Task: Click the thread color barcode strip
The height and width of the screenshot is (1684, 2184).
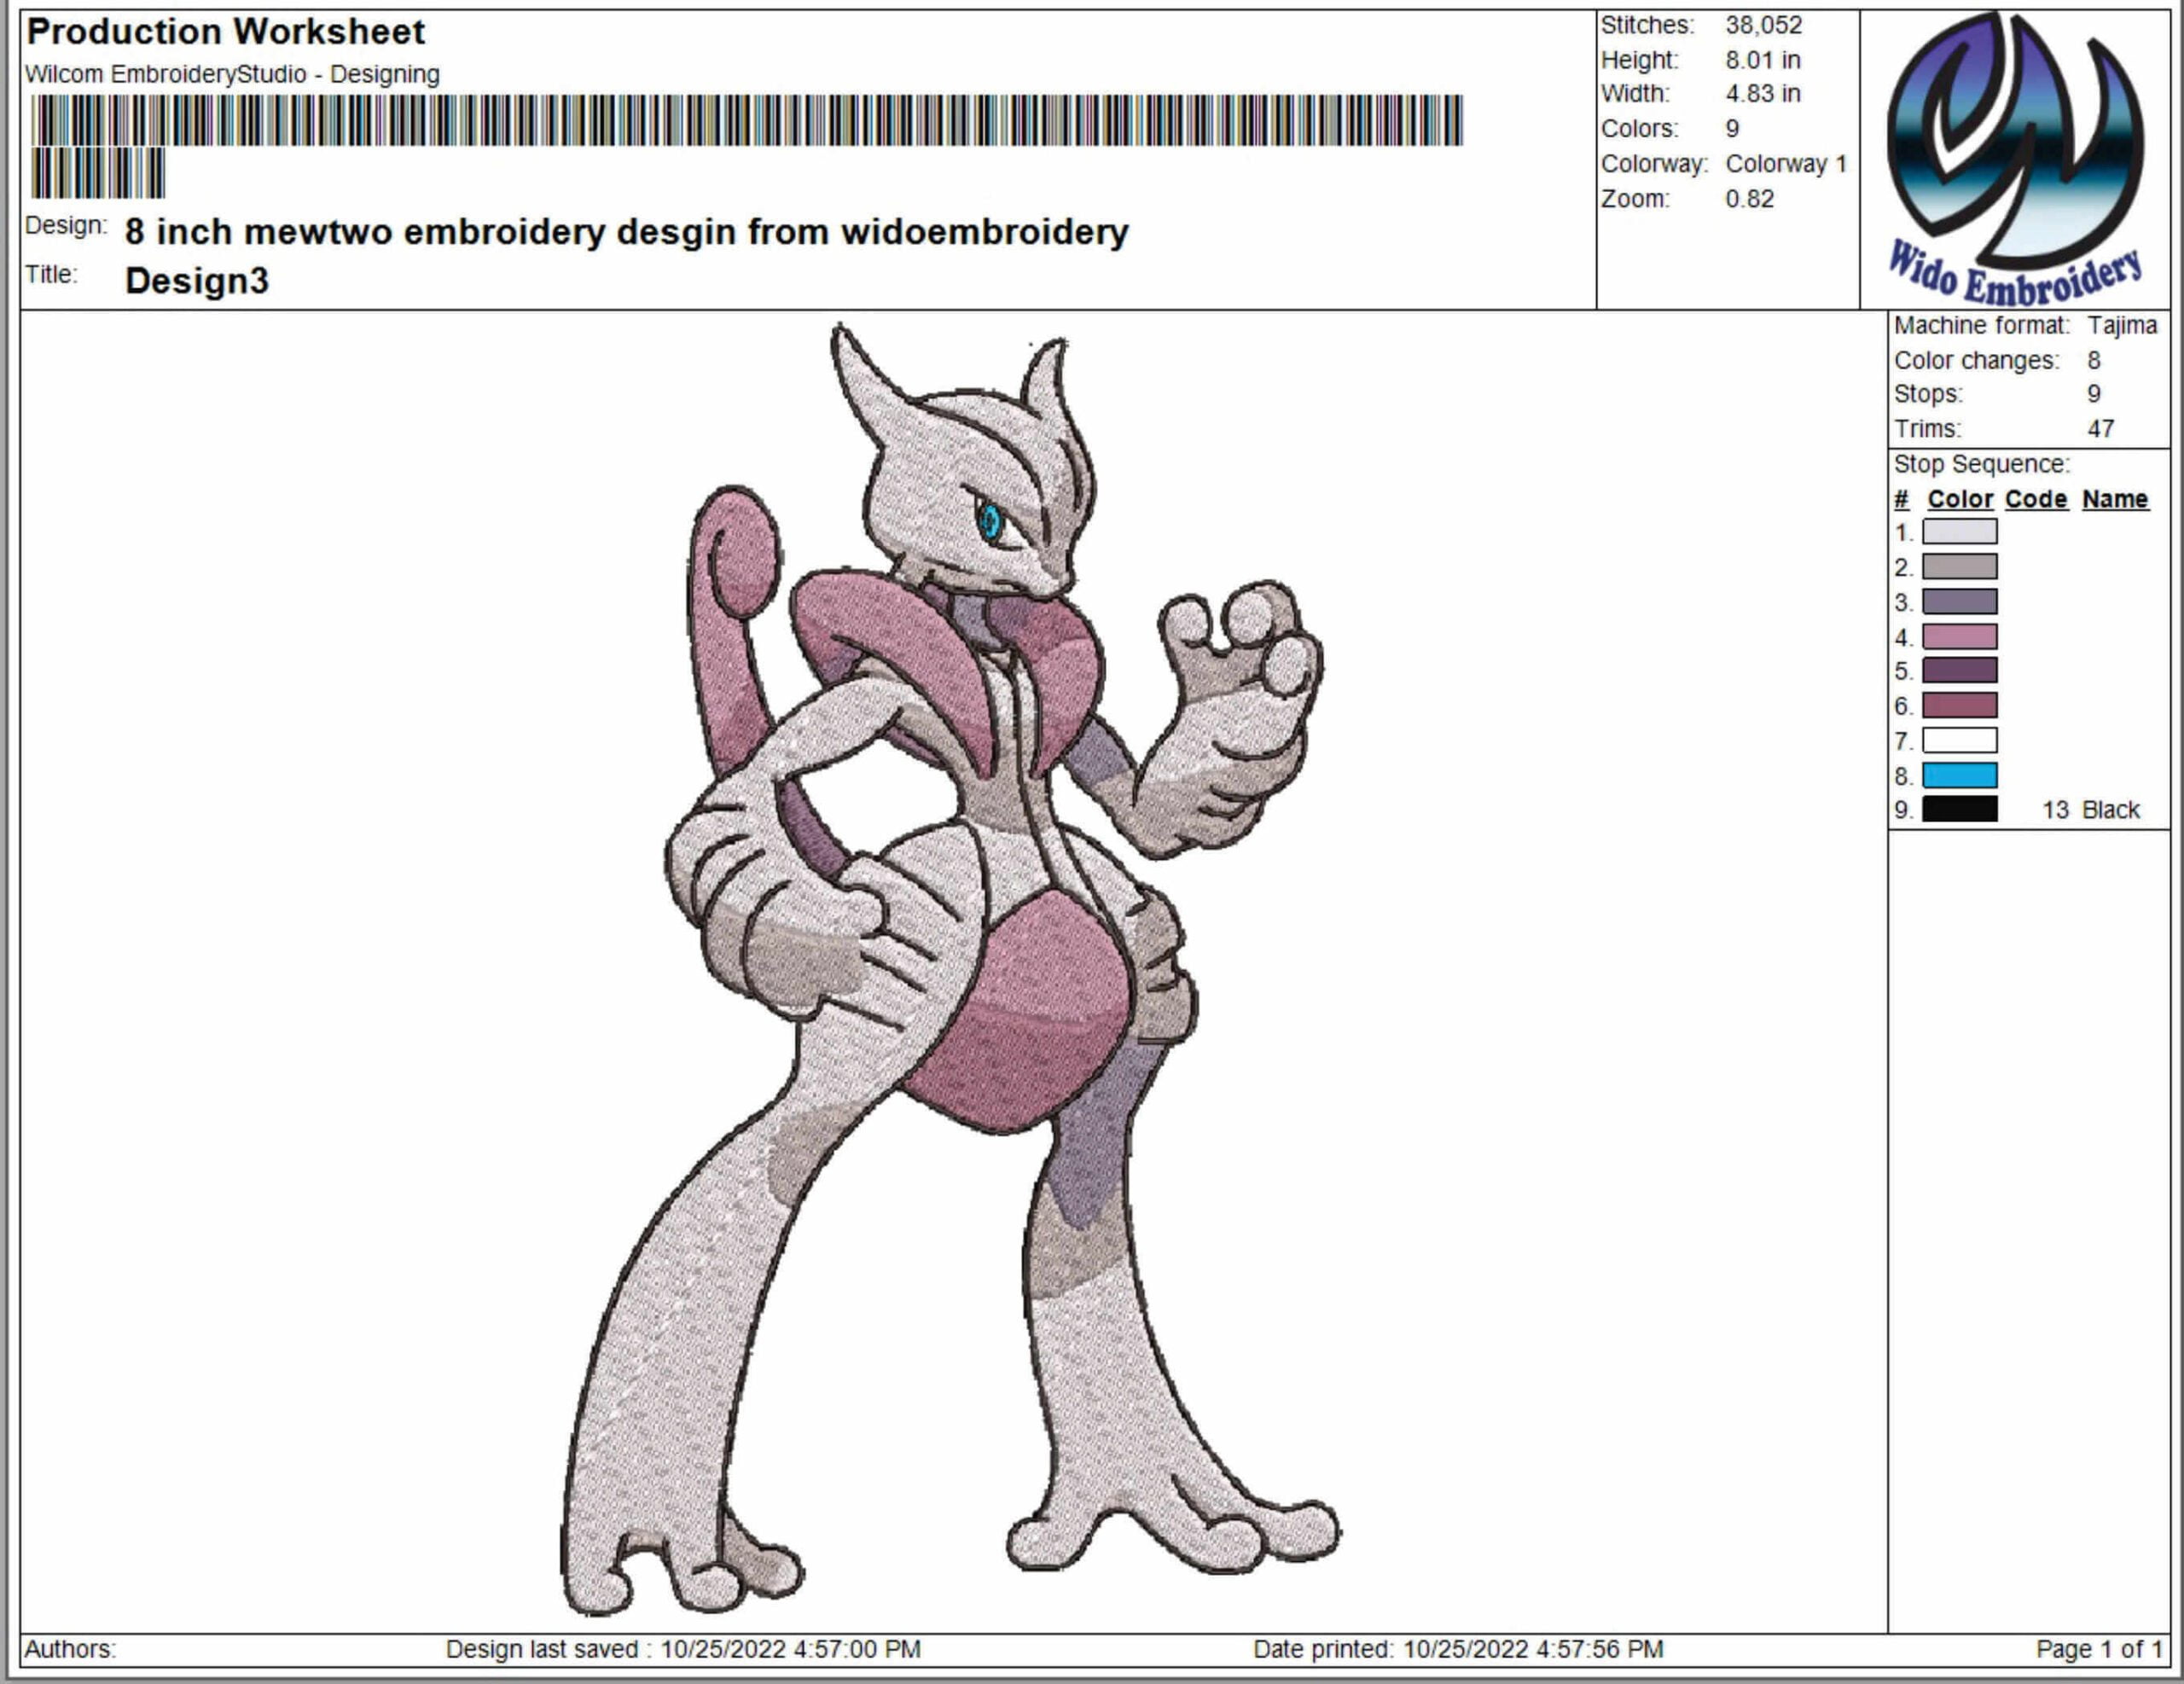Action: 747,147
